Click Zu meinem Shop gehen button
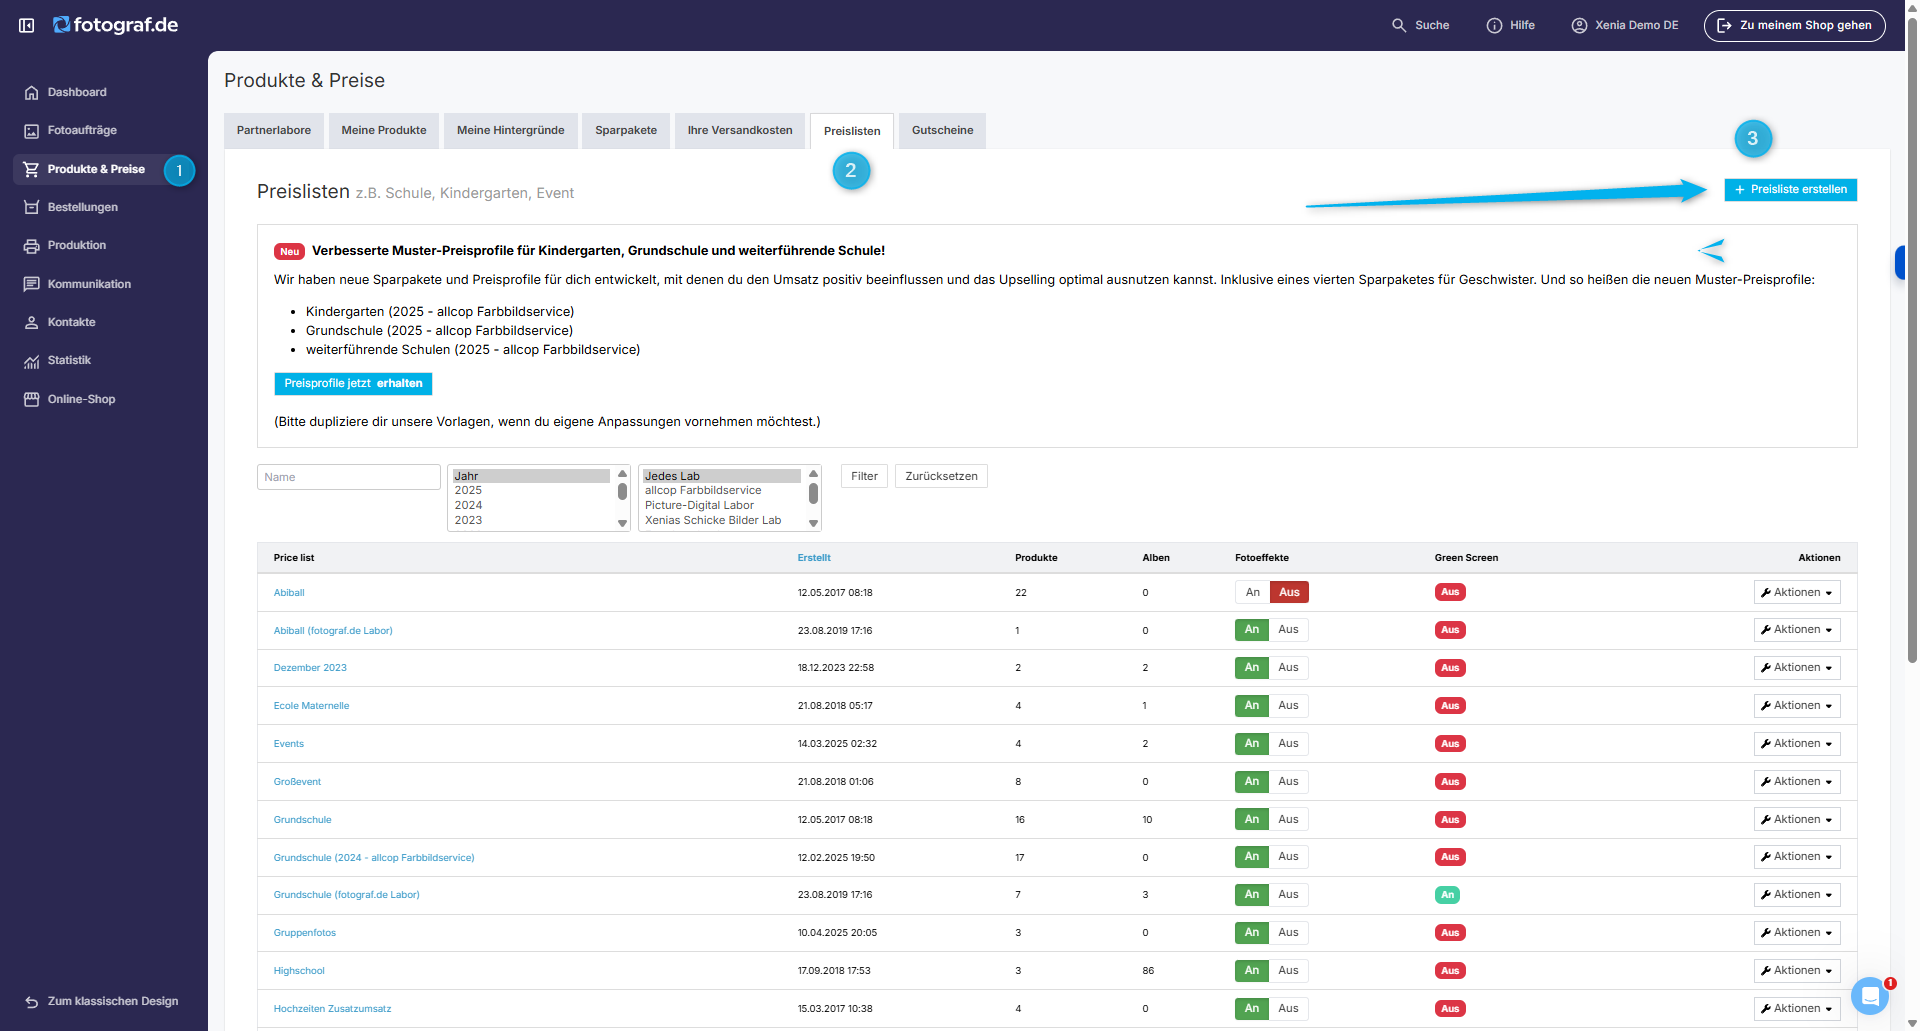This screenshot has height=1031, width=1920. pyautogui.click(x=1794, y=25)
